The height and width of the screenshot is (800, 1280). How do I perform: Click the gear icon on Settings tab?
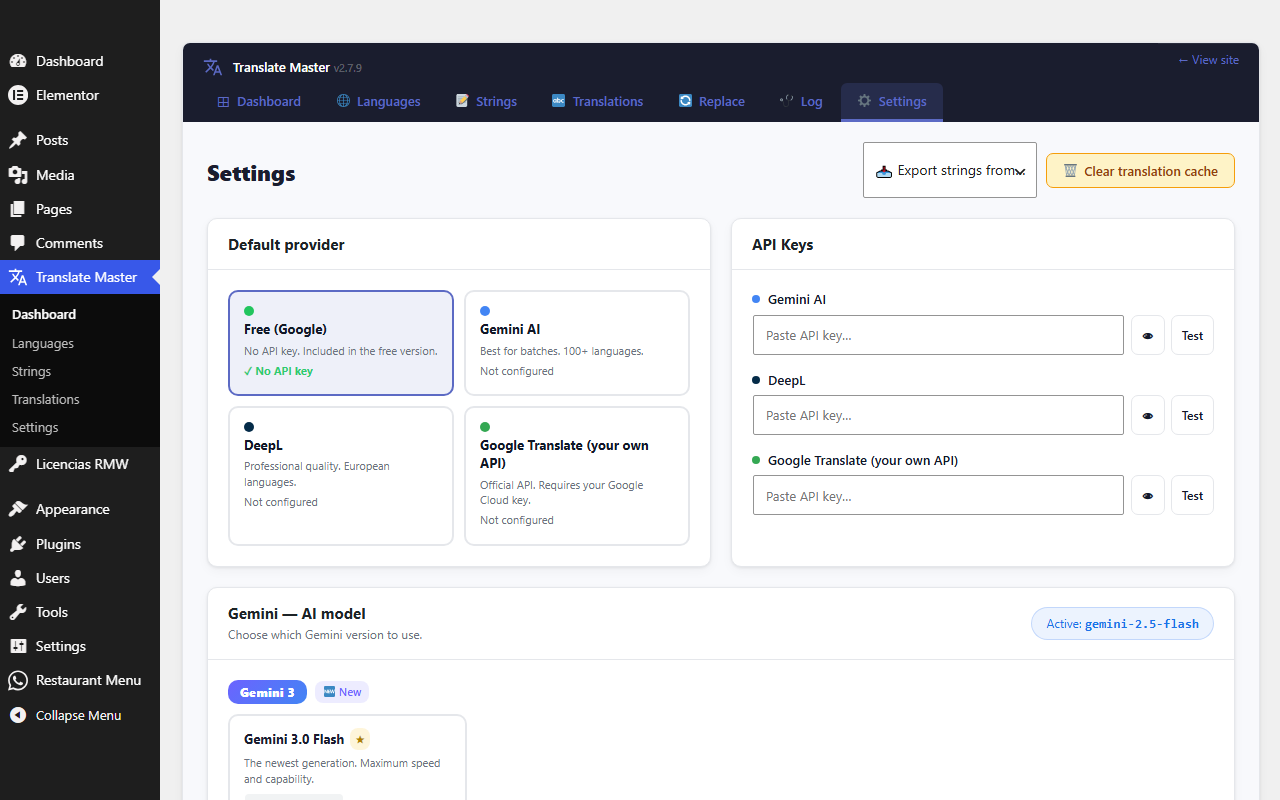864,101
